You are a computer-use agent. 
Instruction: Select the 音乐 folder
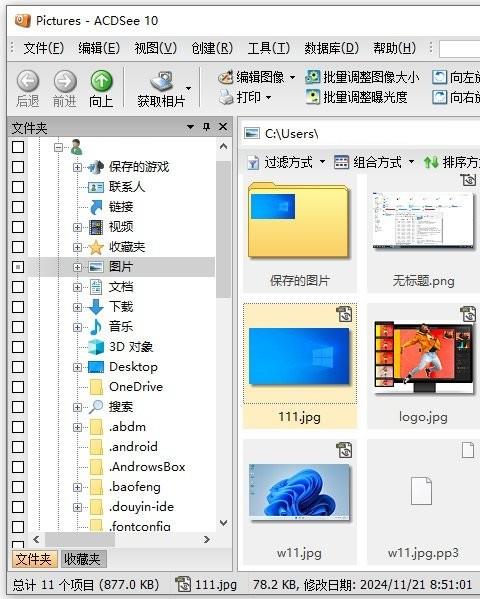coord(121,327)
